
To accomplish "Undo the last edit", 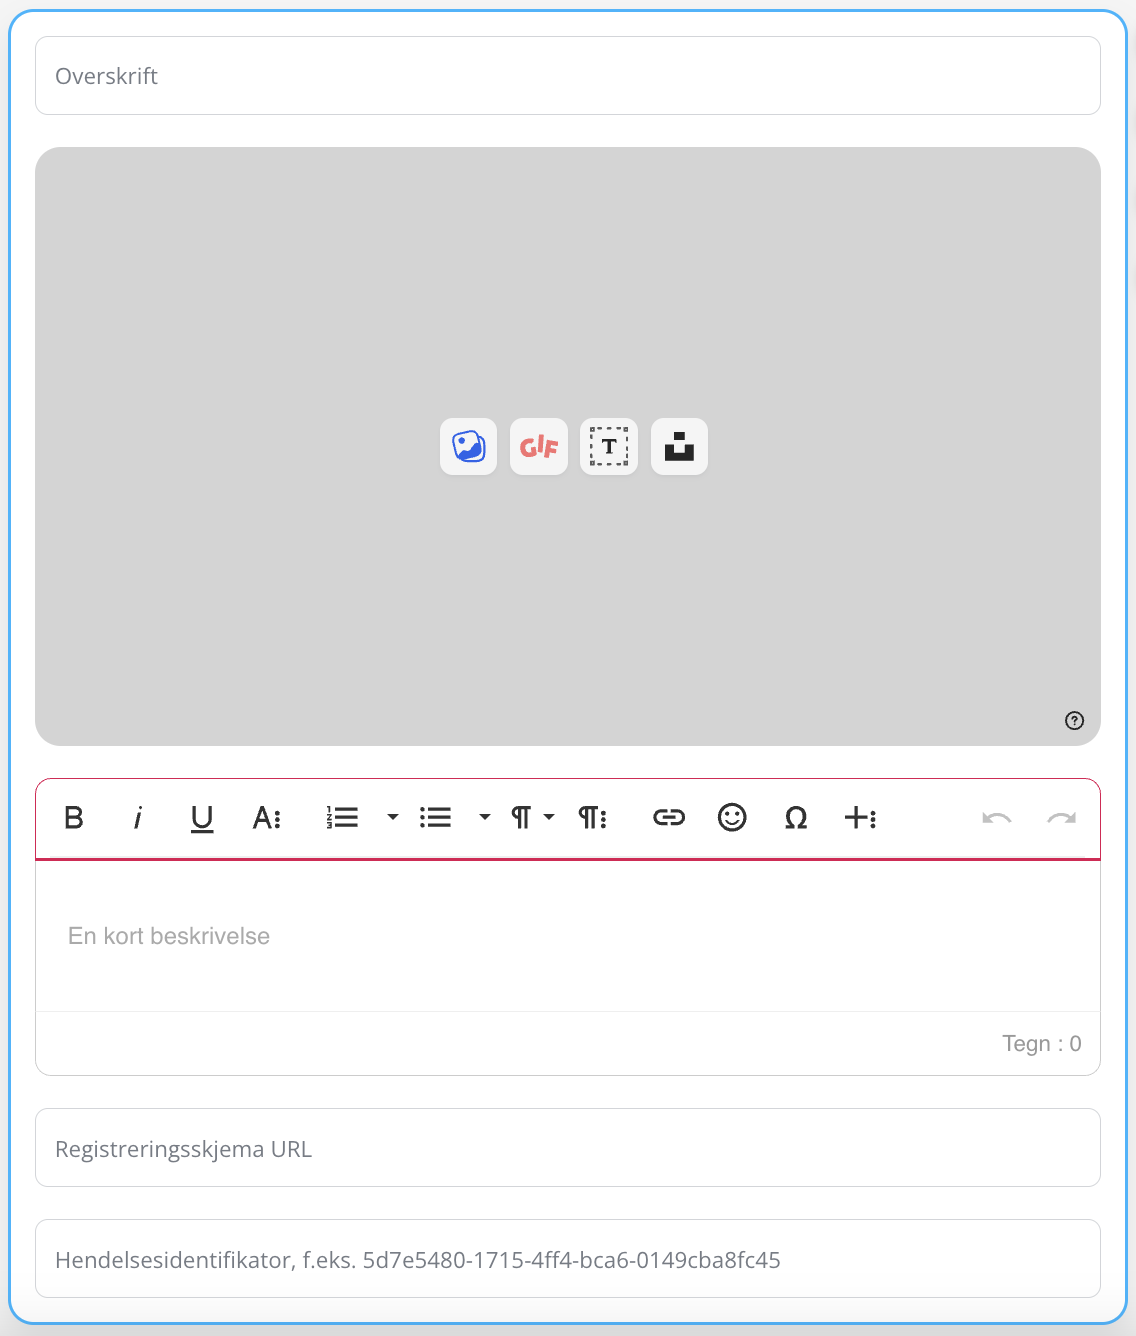I will click(x=997, y=818).
